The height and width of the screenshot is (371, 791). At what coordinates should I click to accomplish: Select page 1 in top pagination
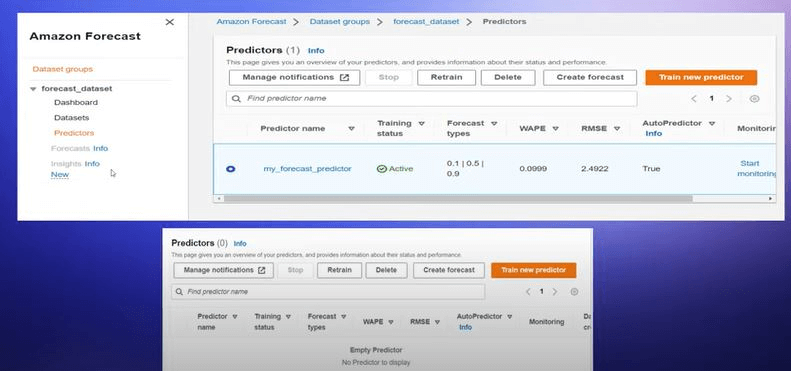712,98
